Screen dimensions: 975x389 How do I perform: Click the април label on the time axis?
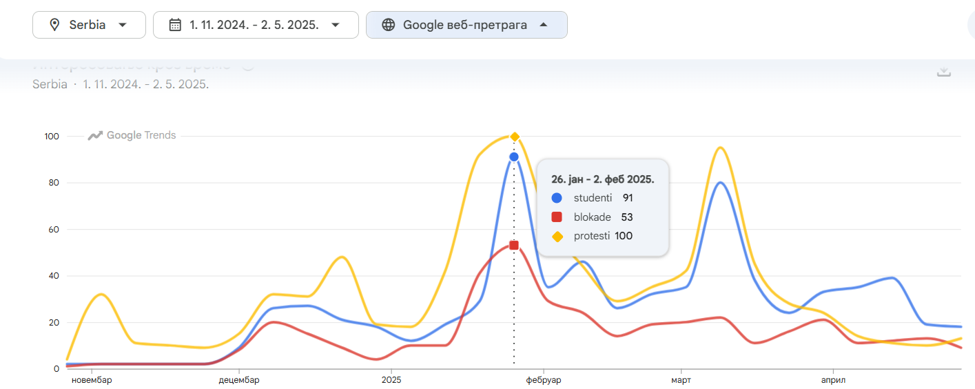(833, 380)
